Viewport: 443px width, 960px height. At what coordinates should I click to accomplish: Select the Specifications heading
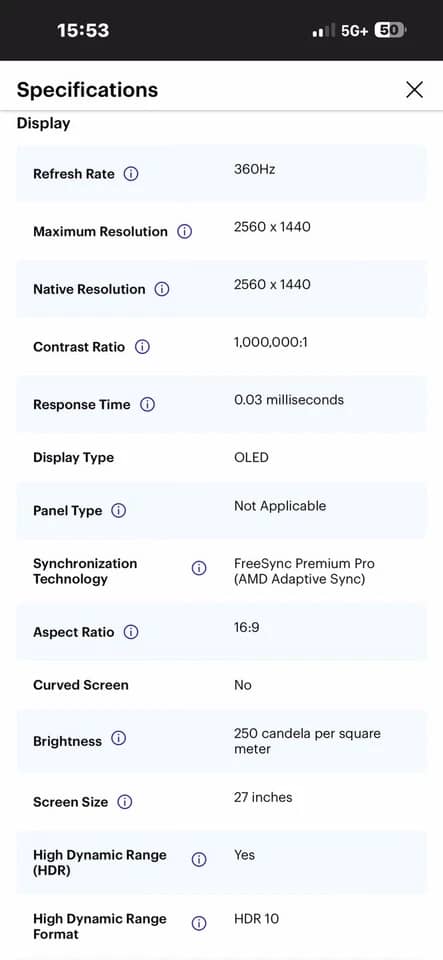point(87,90)
